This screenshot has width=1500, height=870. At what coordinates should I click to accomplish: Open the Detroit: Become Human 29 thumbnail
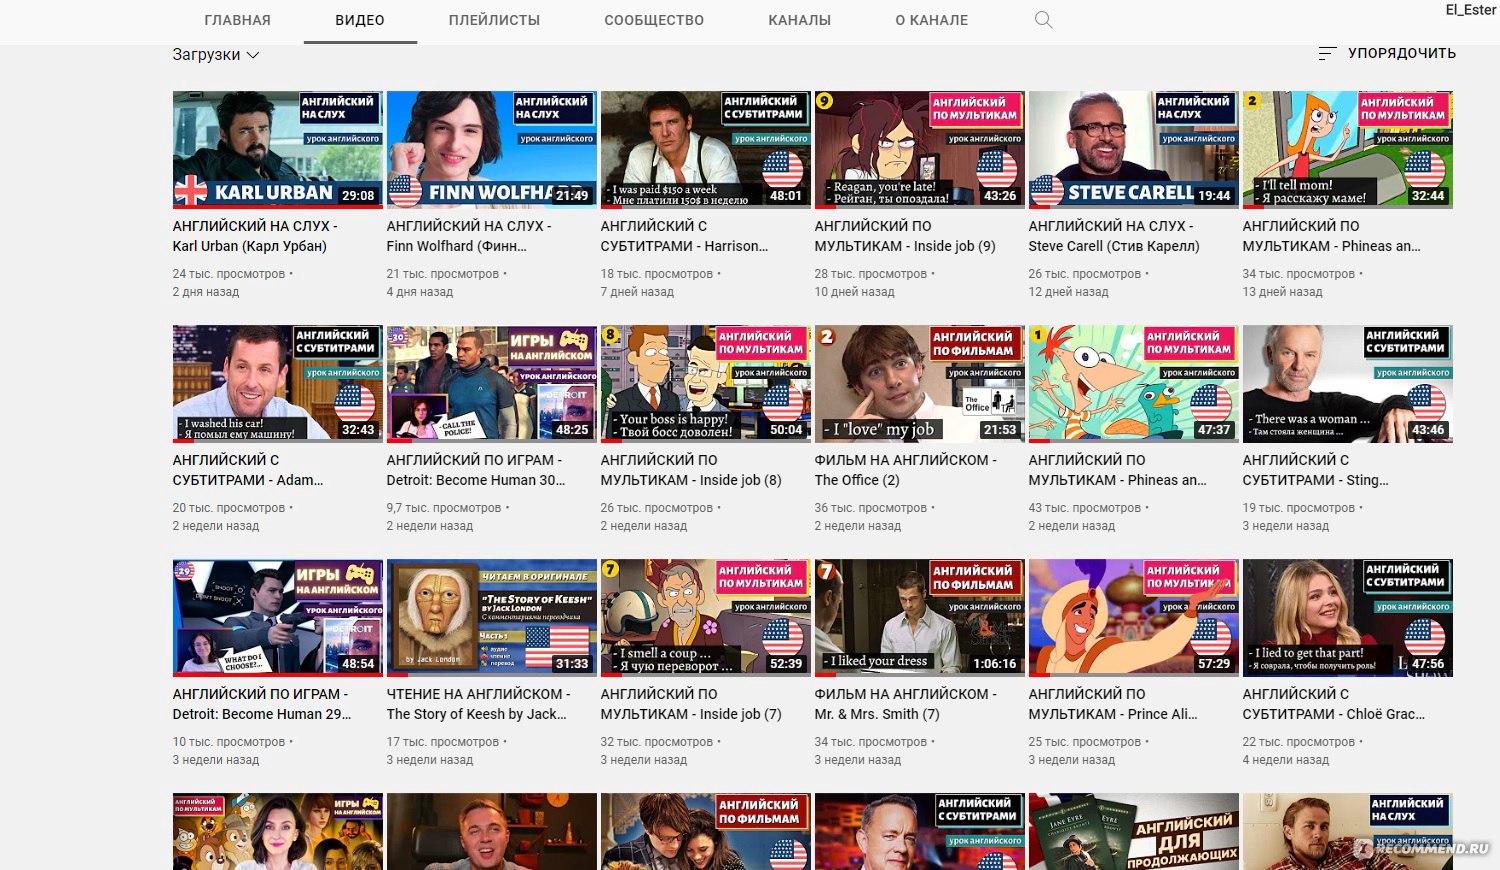(277, 618)
